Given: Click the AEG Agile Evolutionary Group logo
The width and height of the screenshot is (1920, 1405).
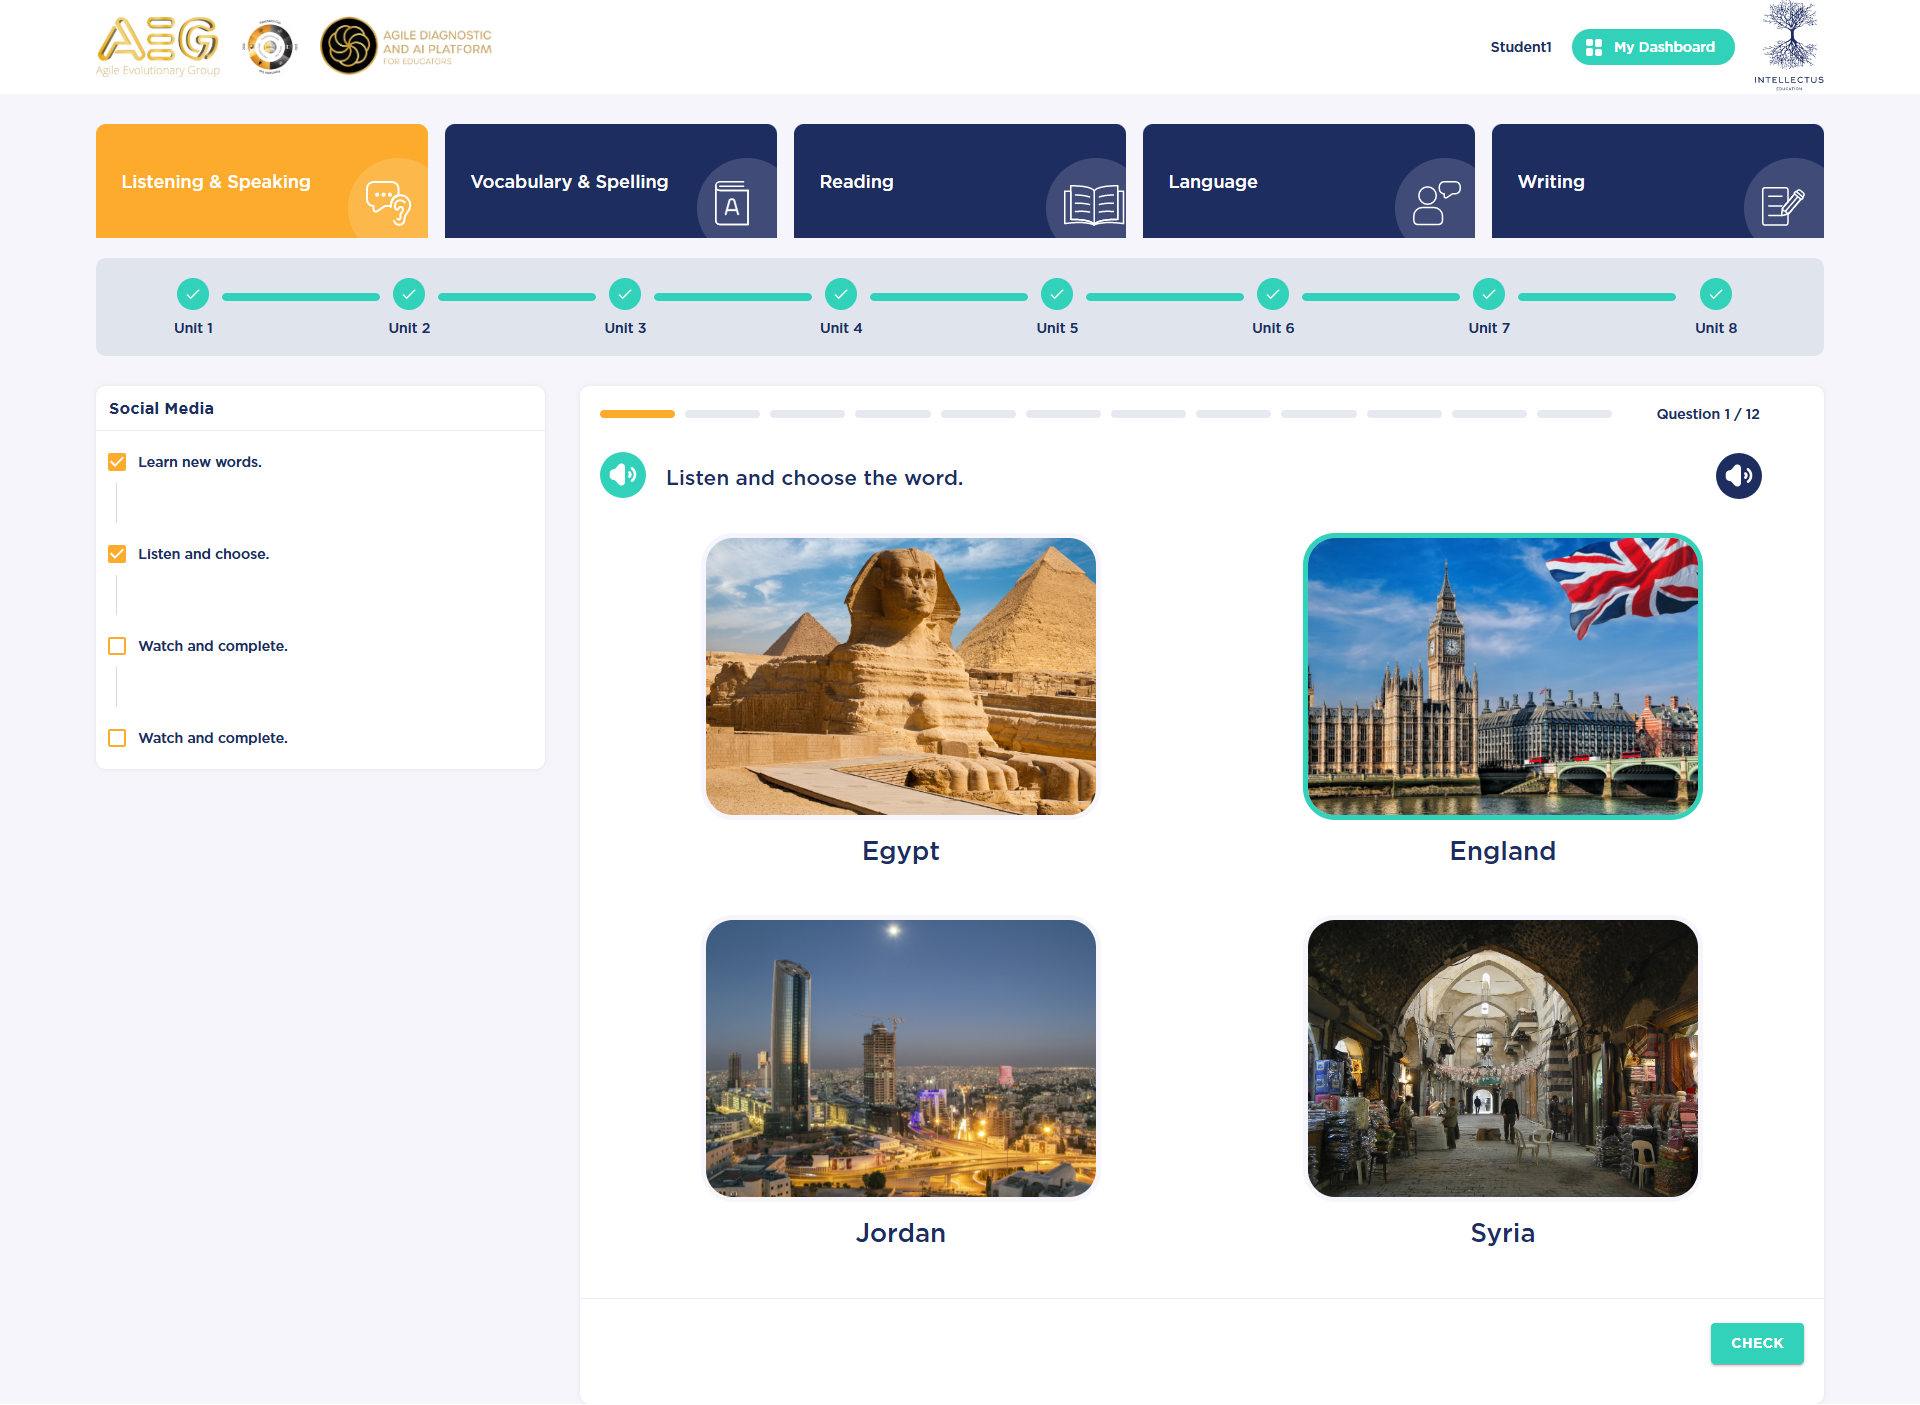Looking at the screenshot, I should coord(158,46).
